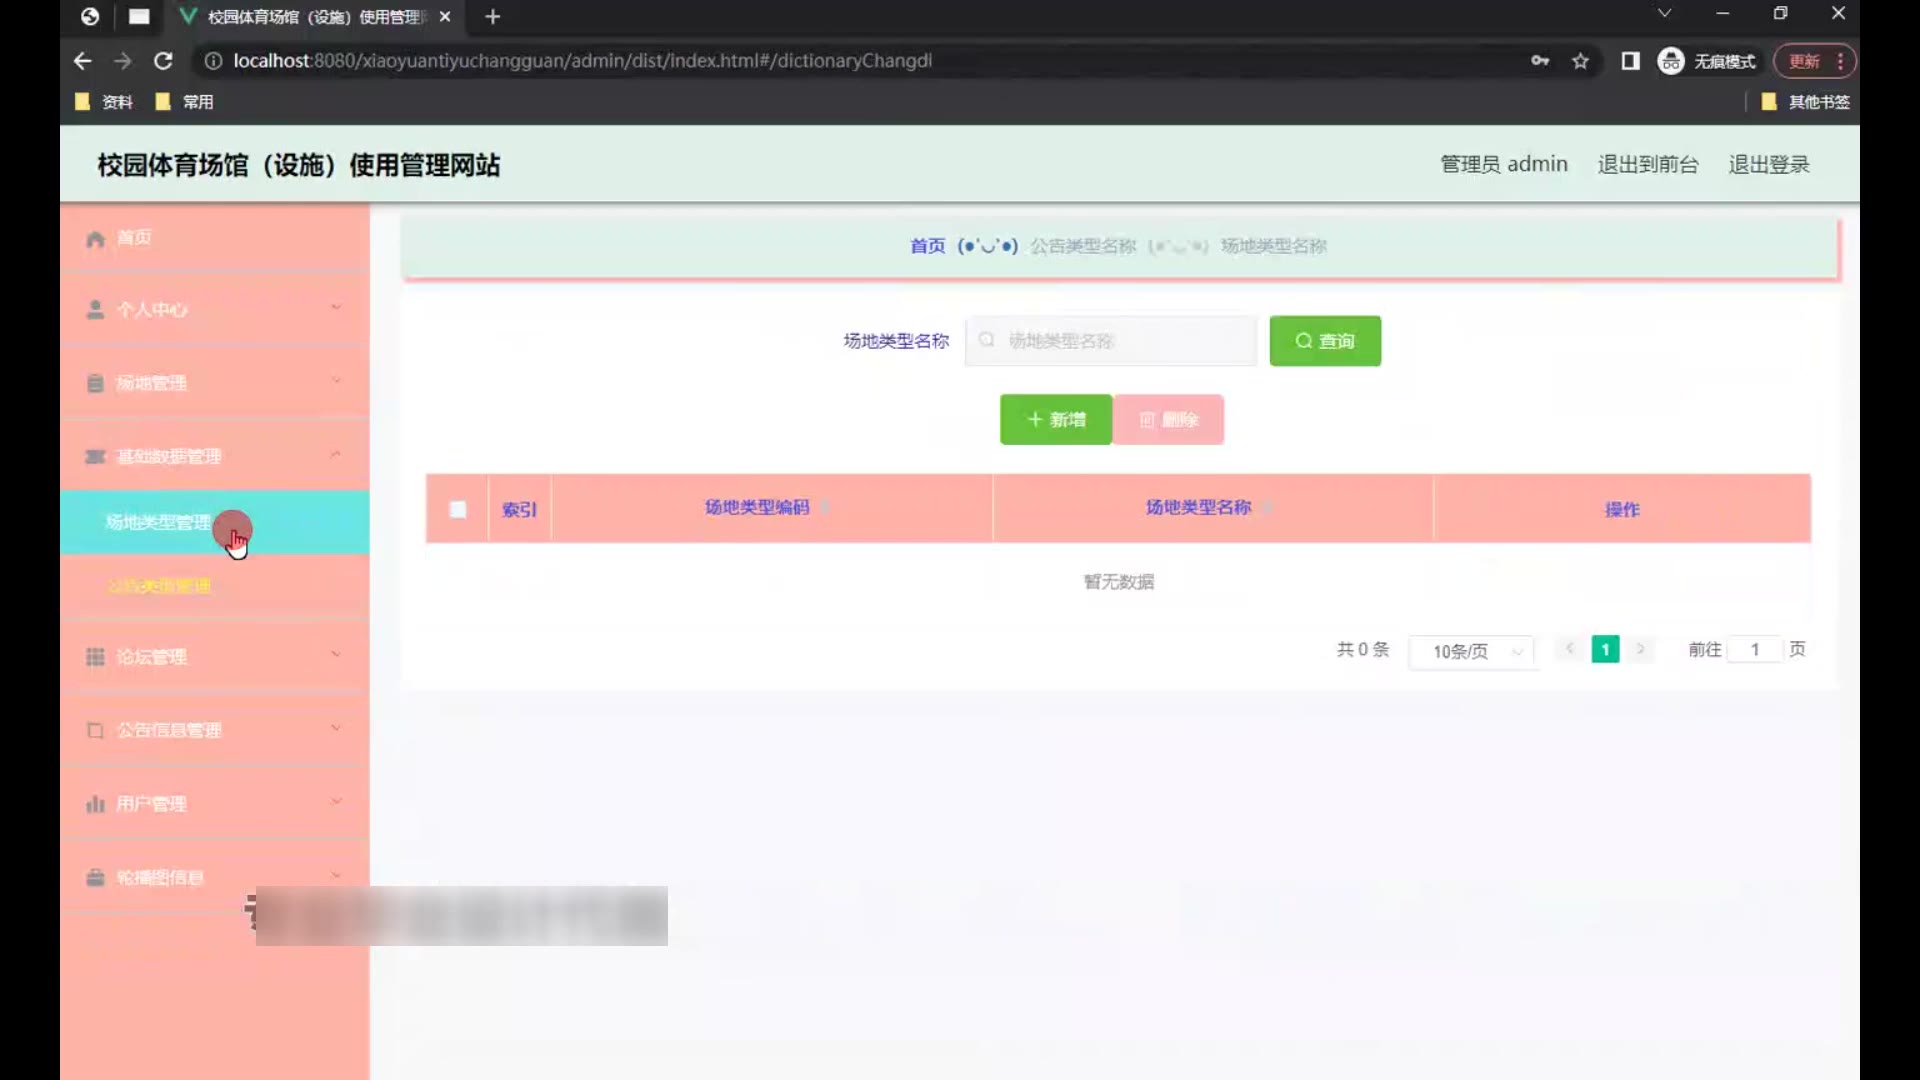Screen dimensions: 1920x1080
Task: Click the 轮播图信息 briefcase icon
Action: (x=95, y=878)
